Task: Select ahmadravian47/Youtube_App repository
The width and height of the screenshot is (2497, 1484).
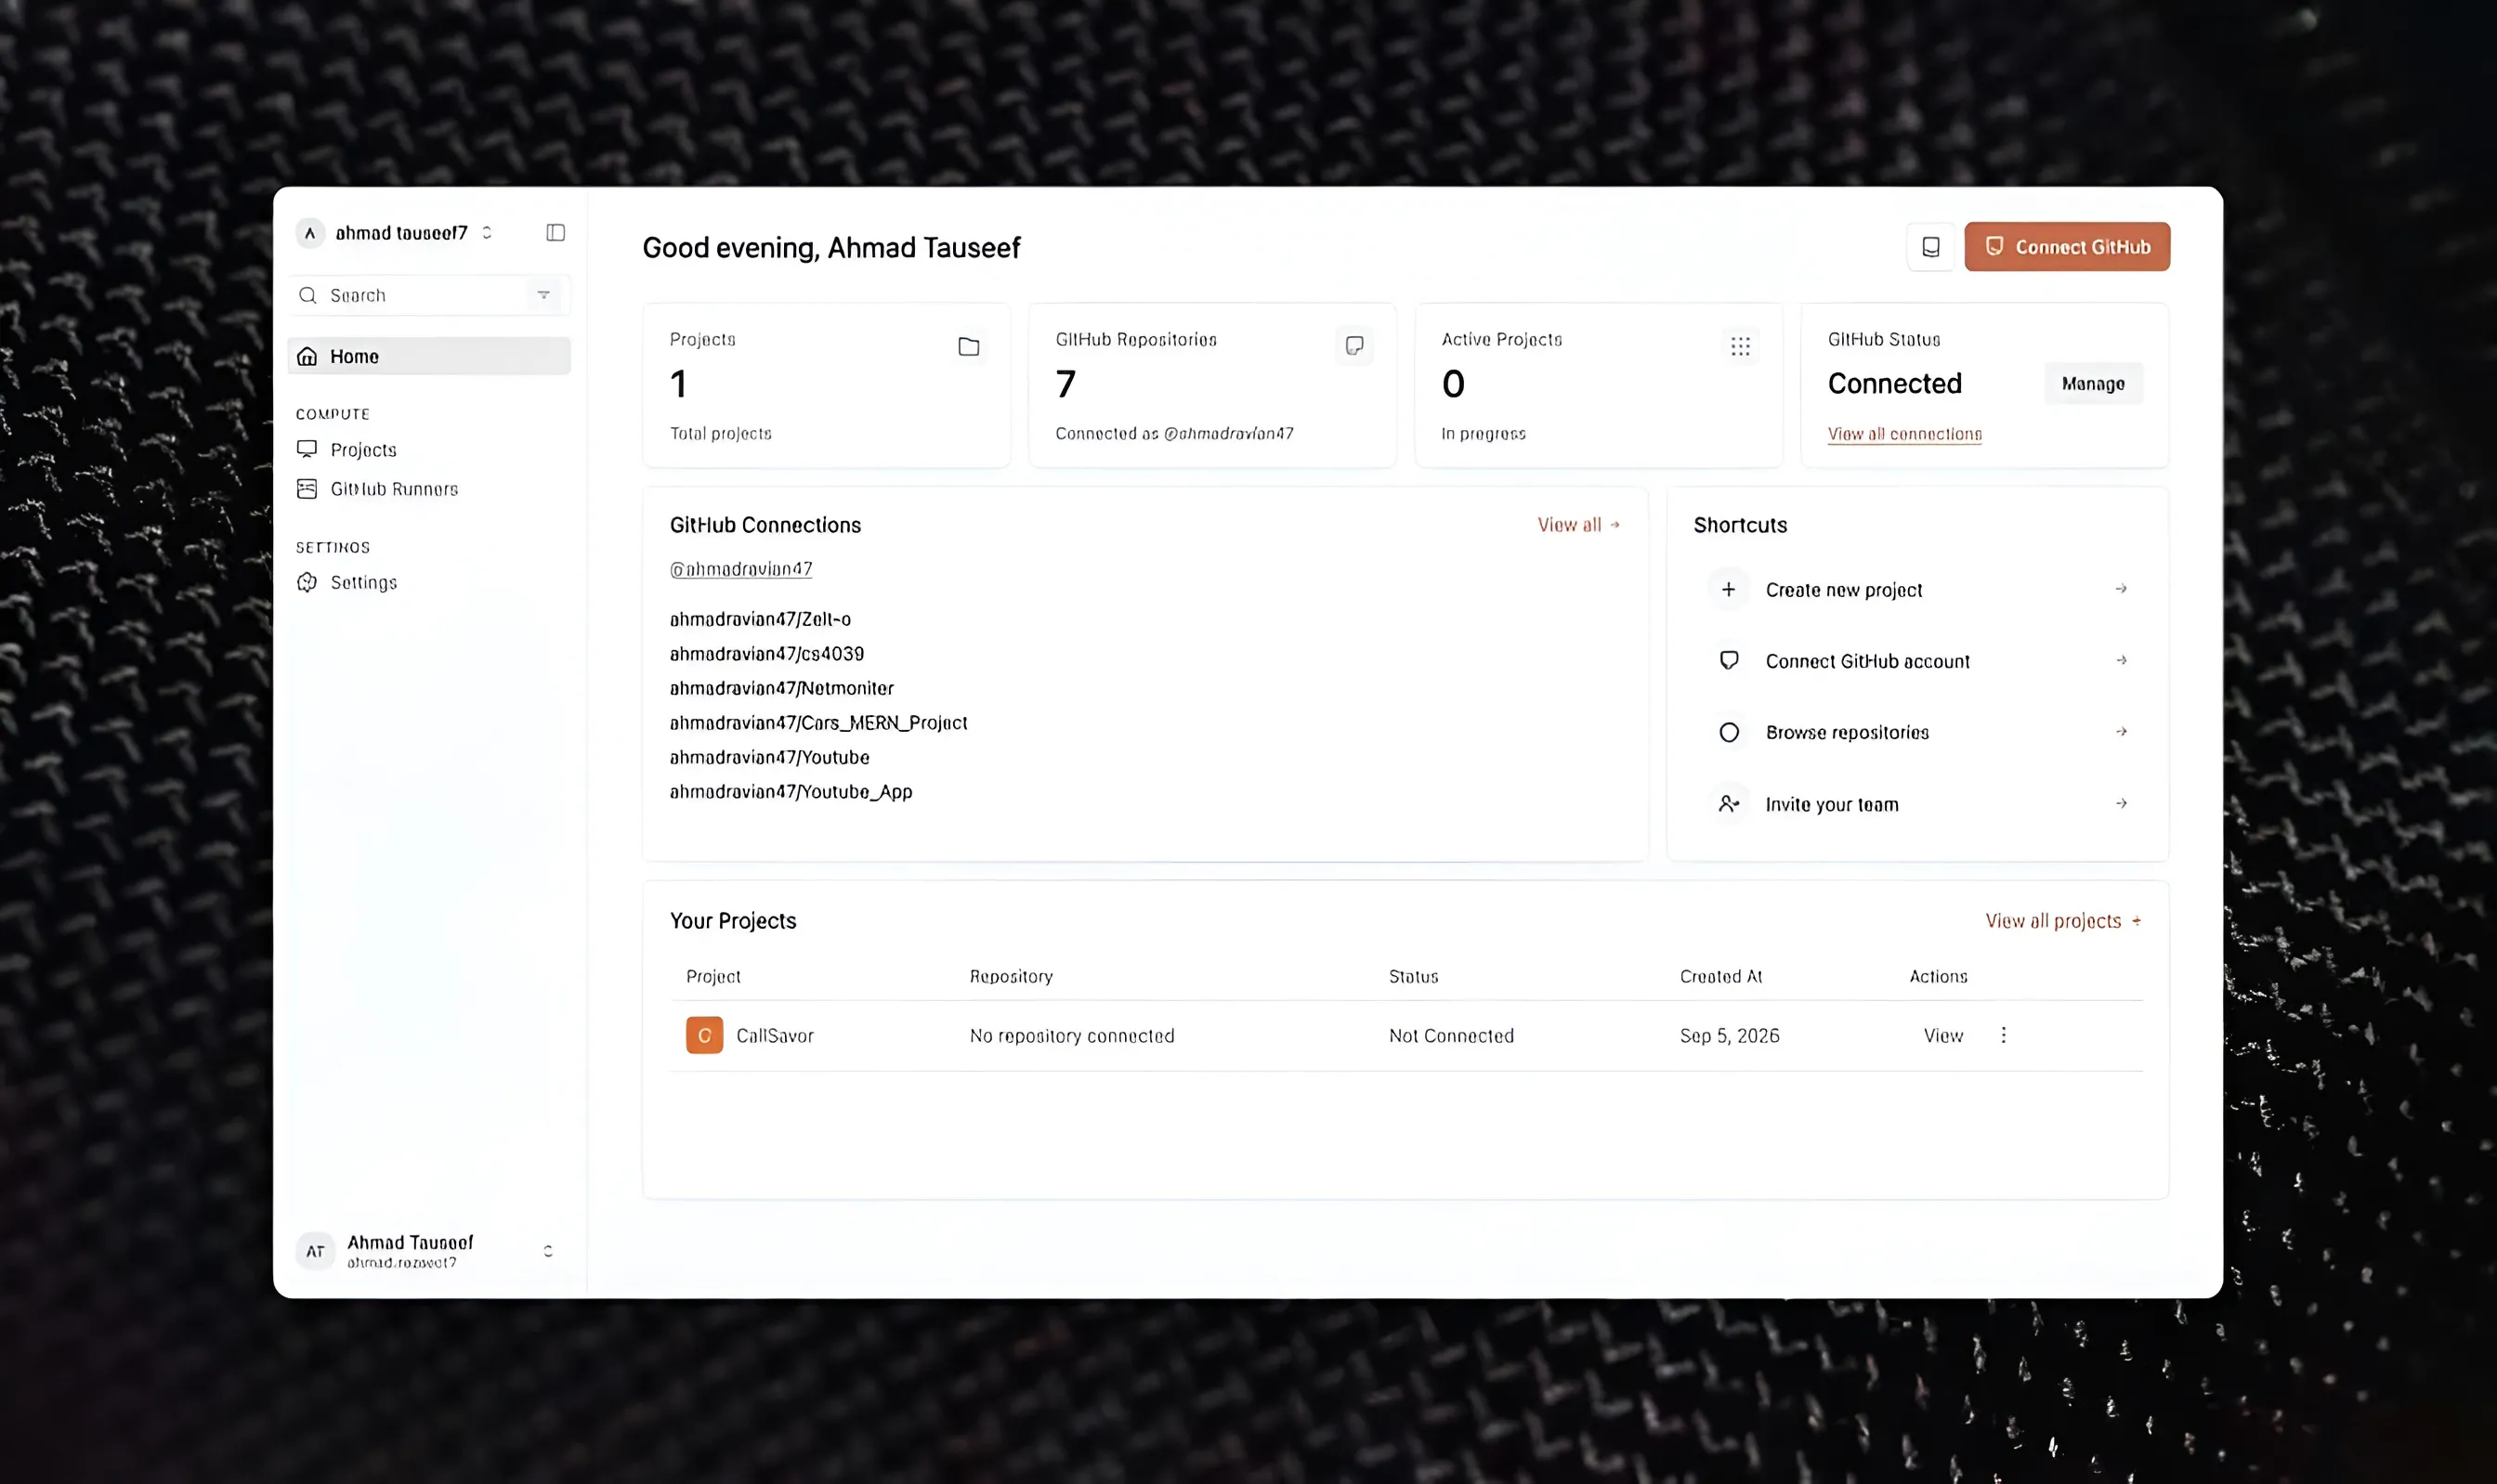Action: coord(790,792)
